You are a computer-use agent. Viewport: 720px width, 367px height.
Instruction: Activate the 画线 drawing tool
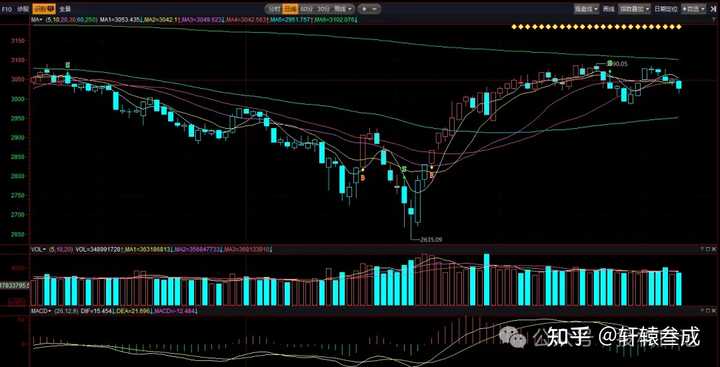(x=608, y=9)
